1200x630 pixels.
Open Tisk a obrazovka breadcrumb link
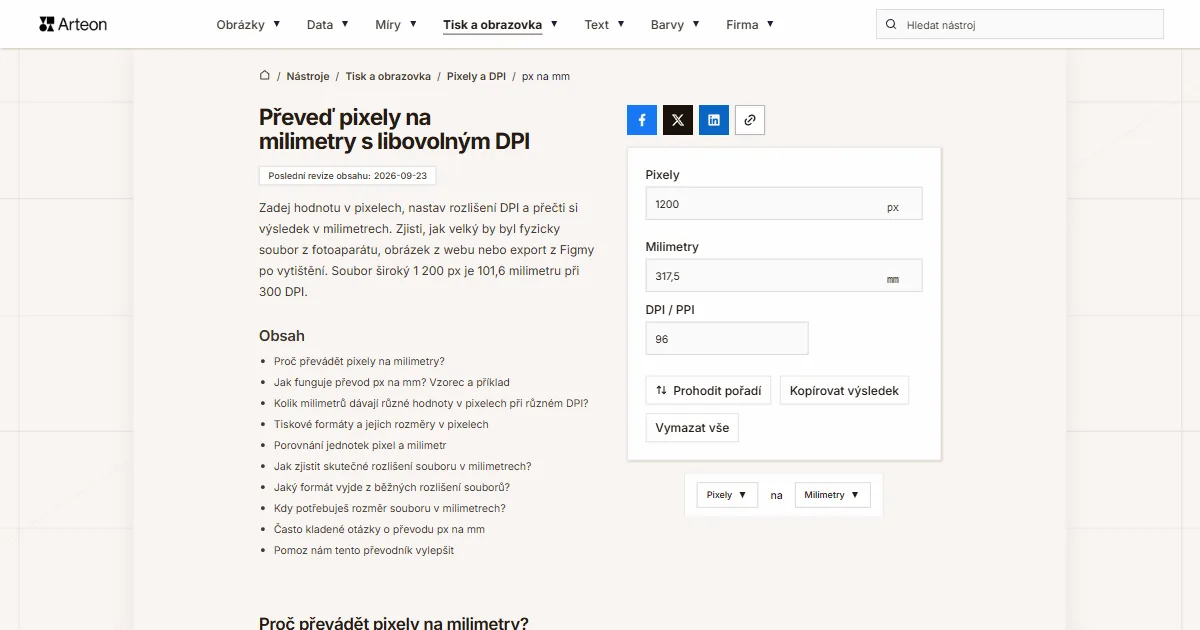click(388, 76)
